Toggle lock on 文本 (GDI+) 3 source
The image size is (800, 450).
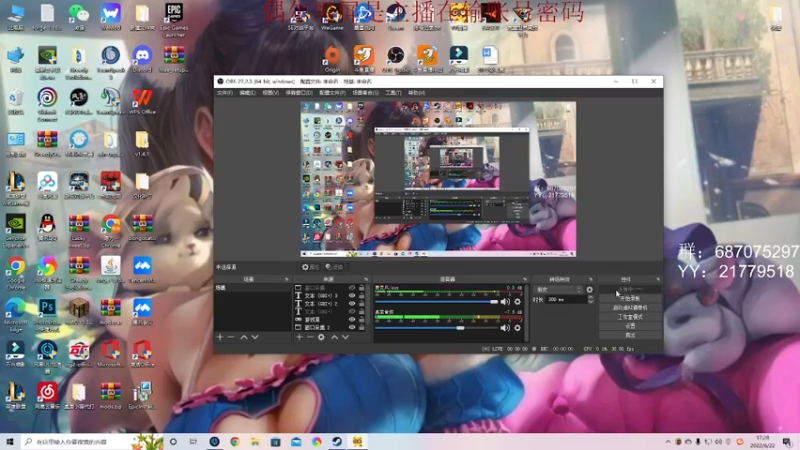[x=362, y=295]
